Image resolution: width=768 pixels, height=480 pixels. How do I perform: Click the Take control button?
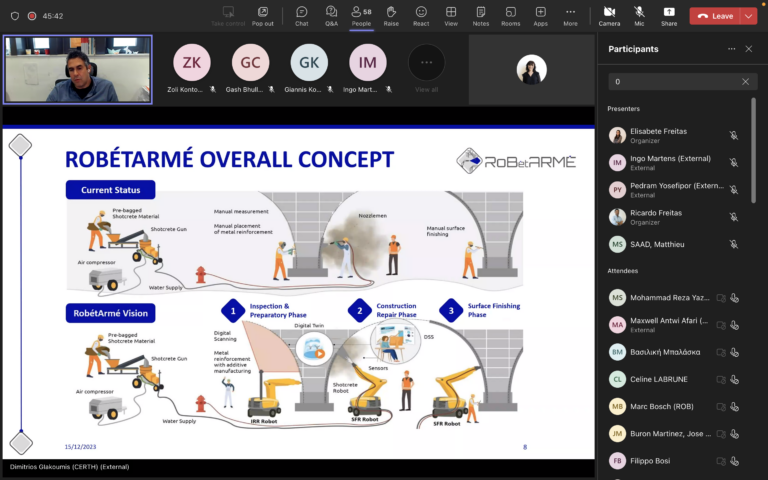[x=228, y=16]
